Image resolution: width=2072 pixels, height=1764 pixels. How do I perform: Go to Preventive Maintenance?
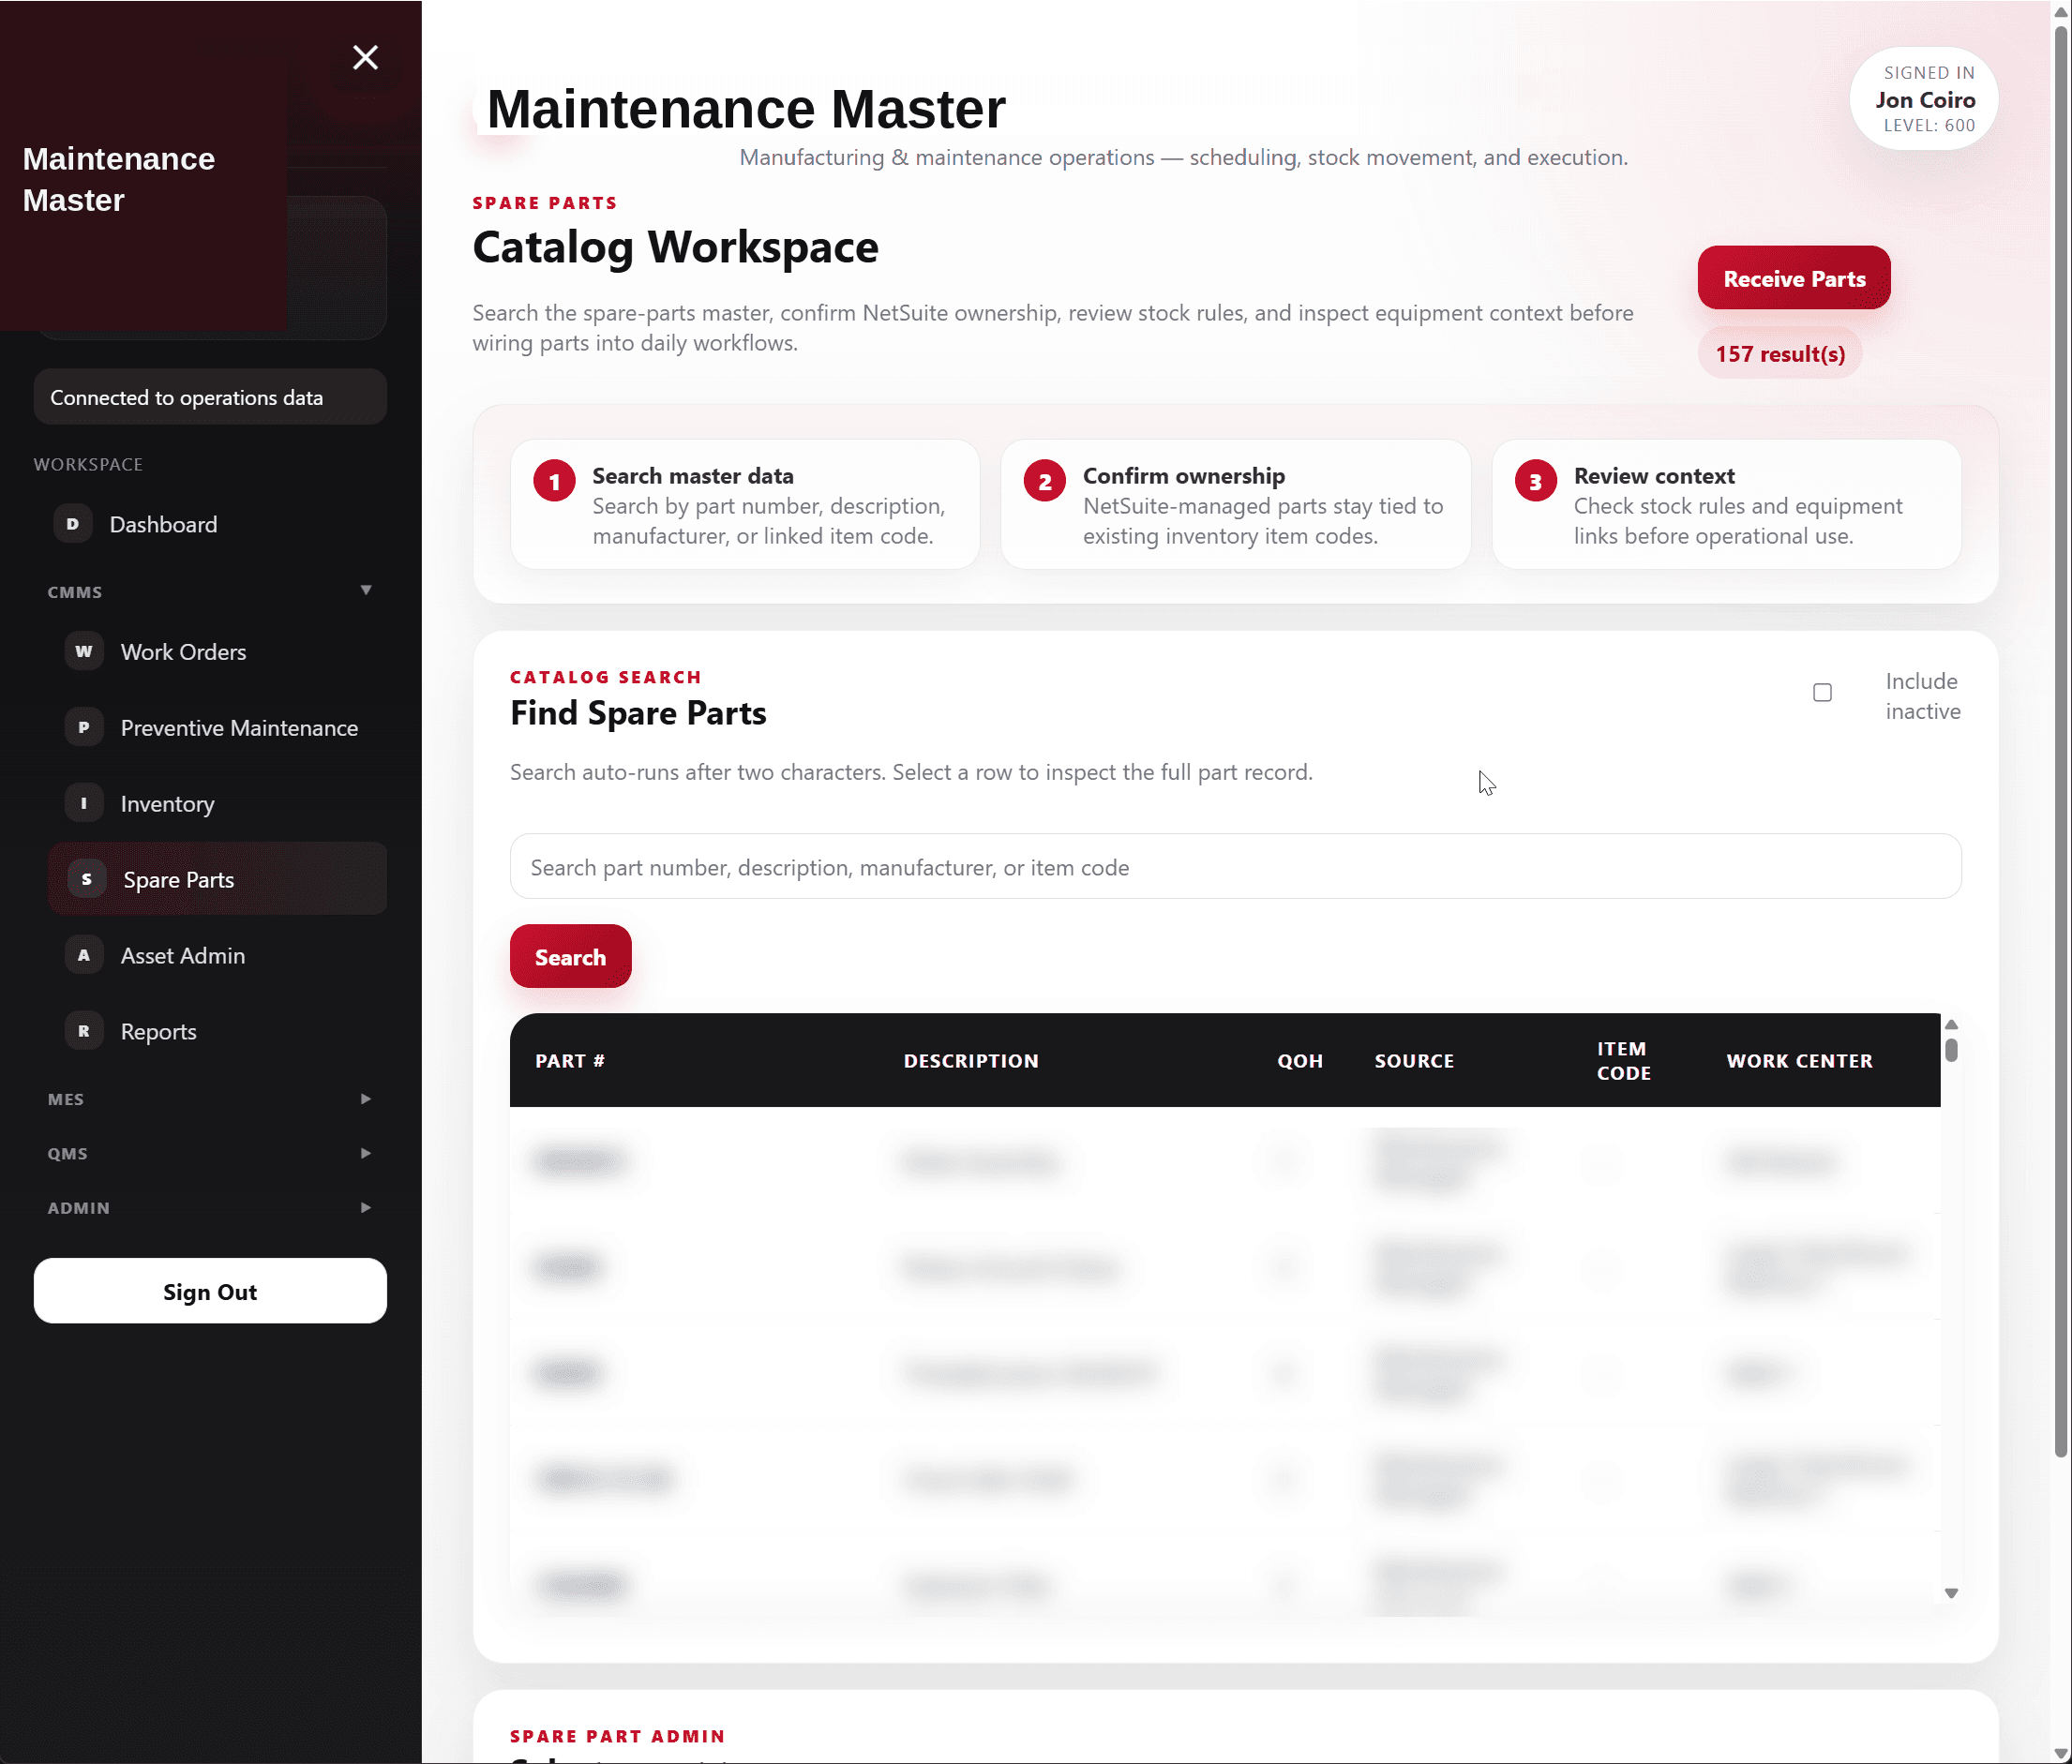click(x=217, y=728)
